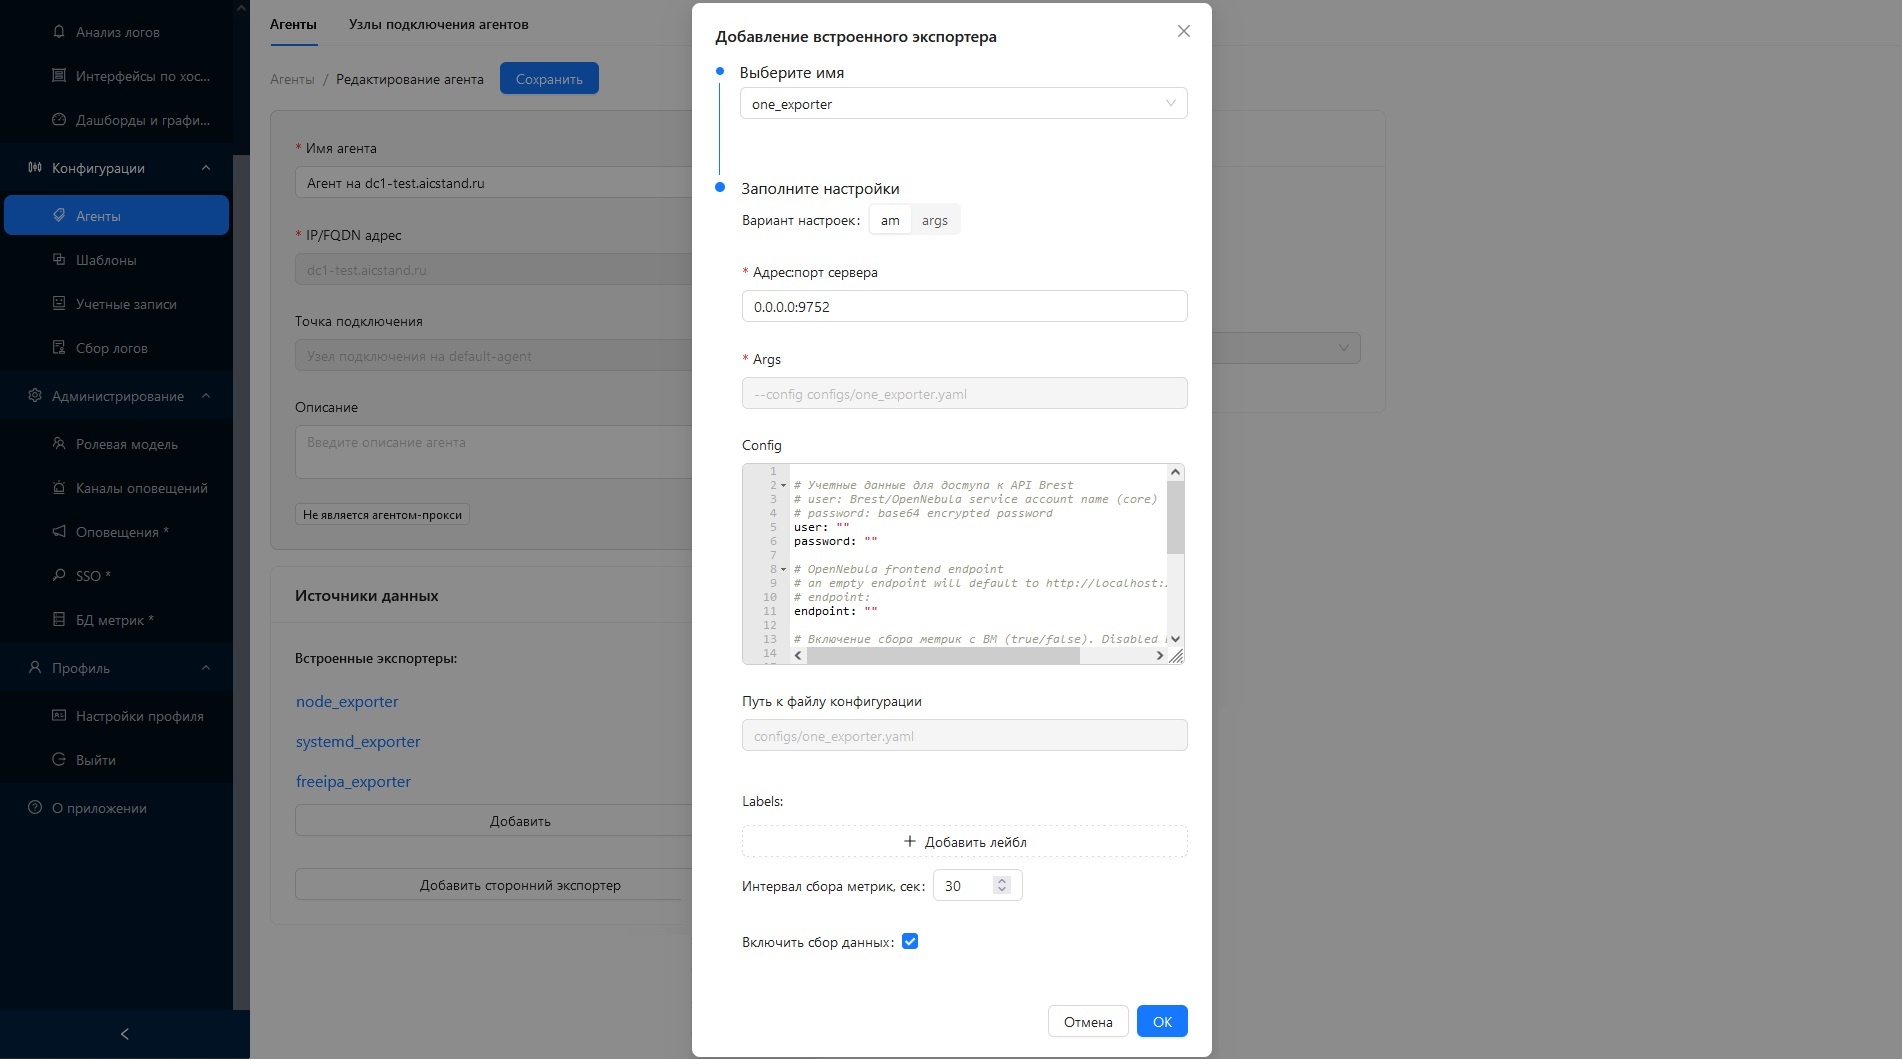
Task: Toggle the Включить сбор данных checkbox
Action: (x=910, y=942)
